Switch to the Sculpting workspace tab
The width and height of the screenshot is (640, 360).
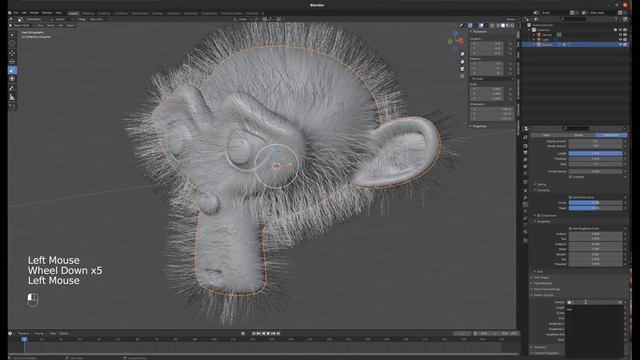point(104,13)
